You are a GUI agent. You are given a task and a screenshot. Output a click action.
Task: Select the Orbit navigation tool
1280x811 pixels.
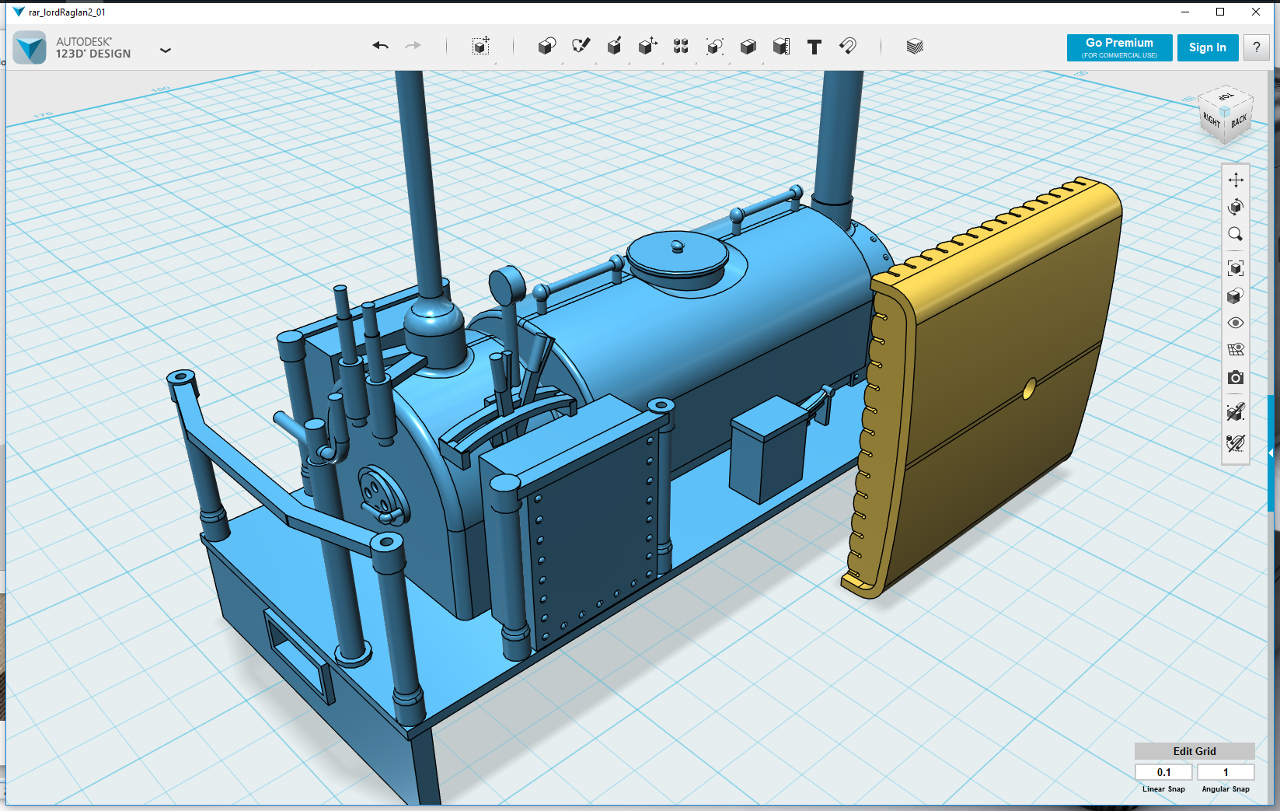click(1236, 207)
